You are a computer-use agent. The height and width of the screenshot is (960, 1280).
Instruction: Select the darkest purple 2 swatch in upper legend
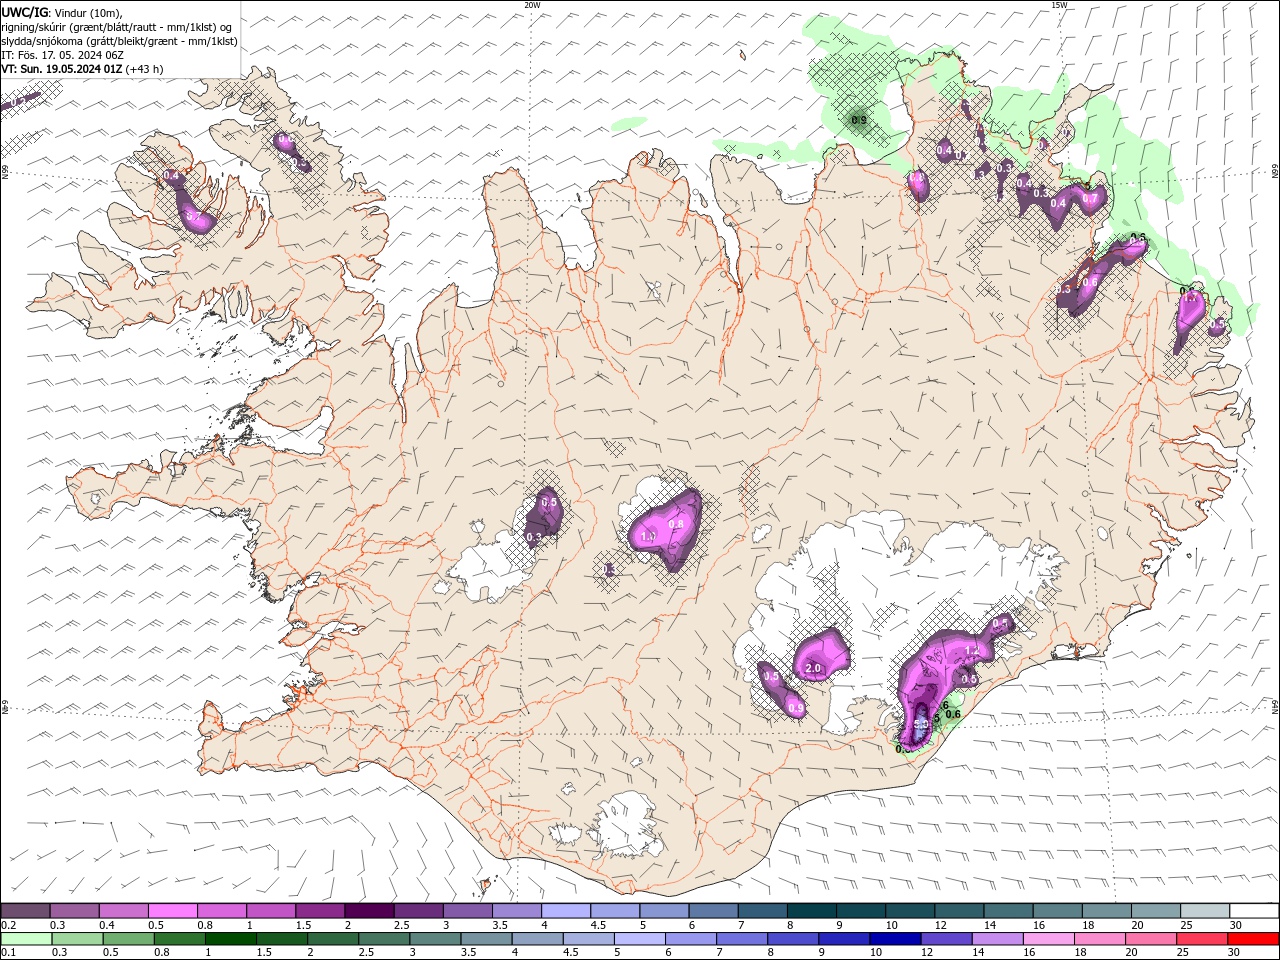click(368, 911)
